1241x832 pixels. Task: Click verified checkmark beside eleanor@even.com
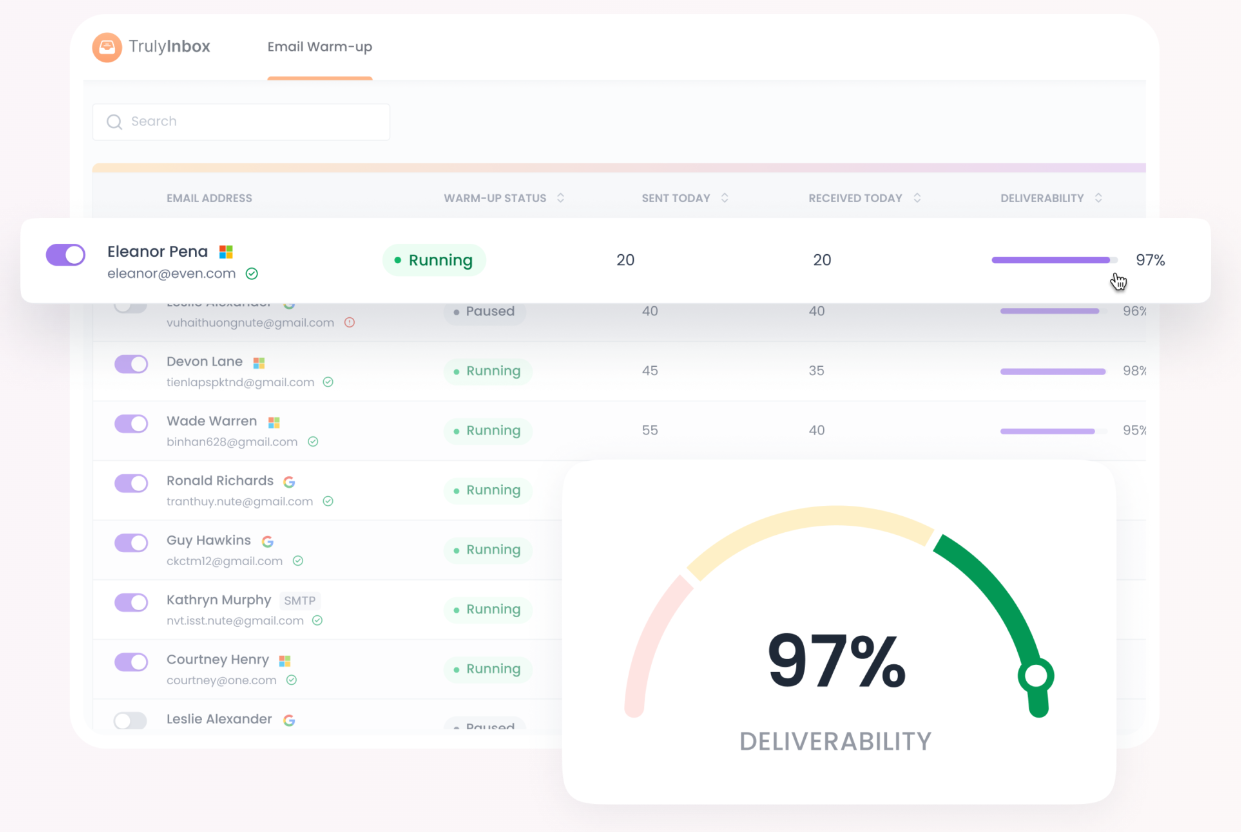tap(252, 274)
